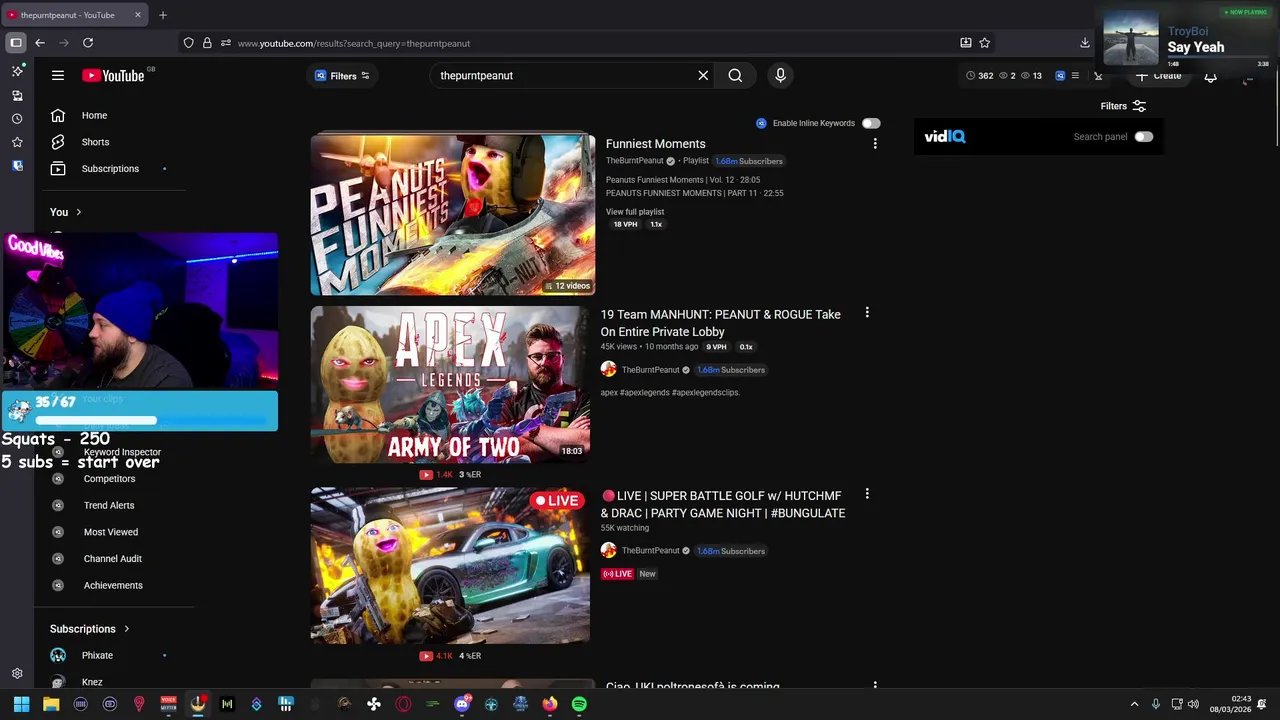
Task: Open Spotify from the taskbar
Action: point(579,704)
